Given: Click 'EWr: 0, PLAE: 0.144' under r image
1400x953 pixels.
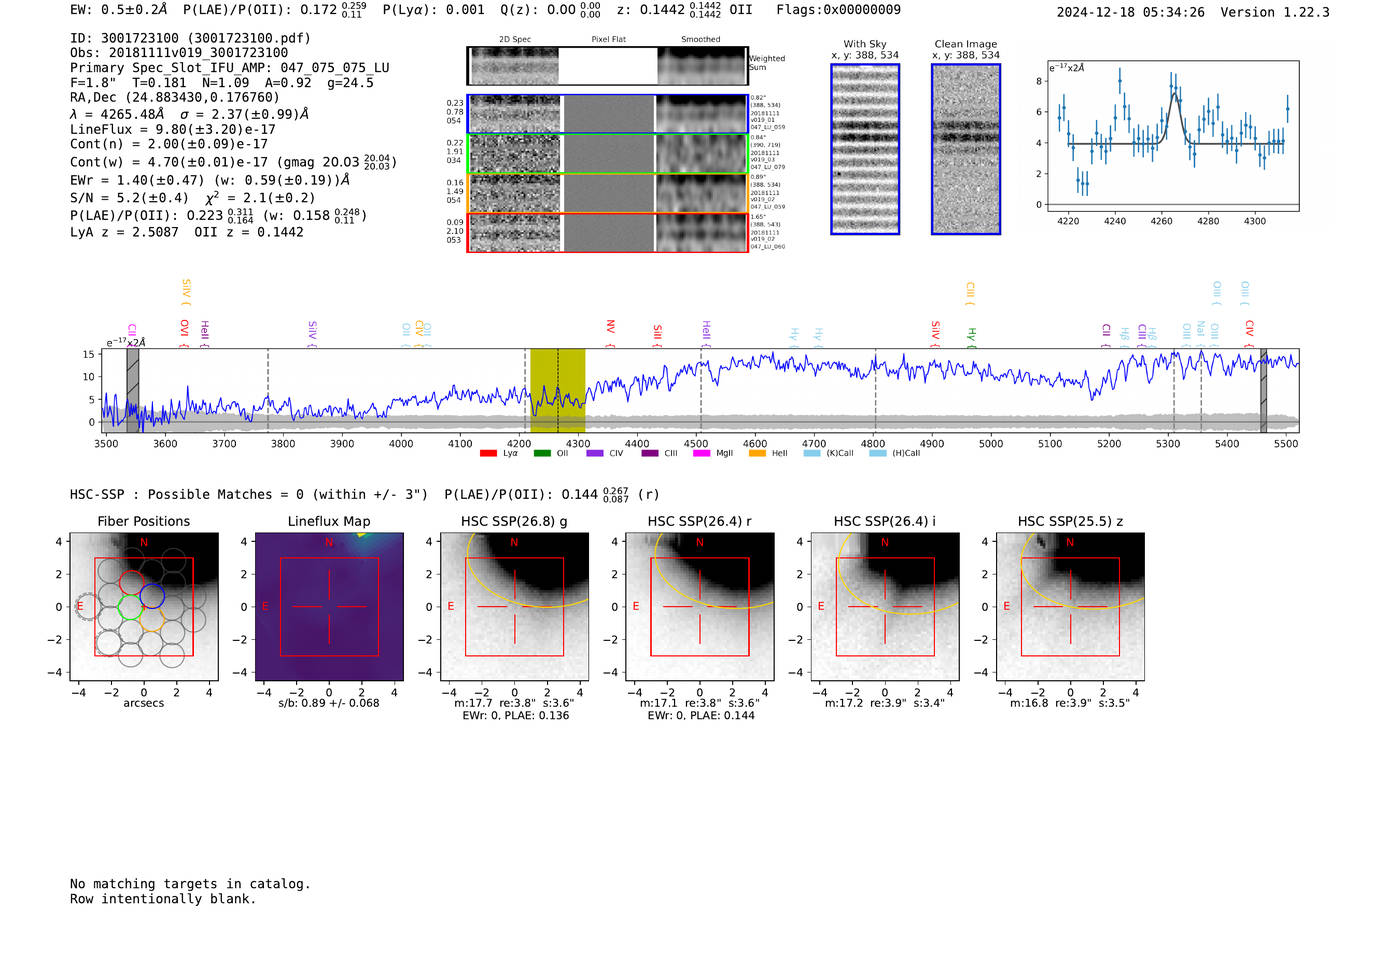Looking at the screenshot, I should pos(701,715).
